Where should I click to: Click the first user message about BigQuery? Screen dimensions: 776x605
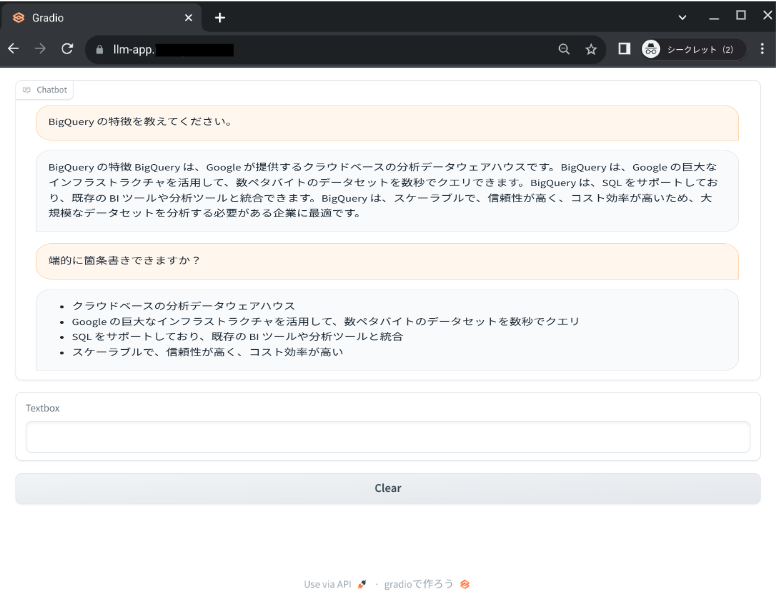click(387, 122)
